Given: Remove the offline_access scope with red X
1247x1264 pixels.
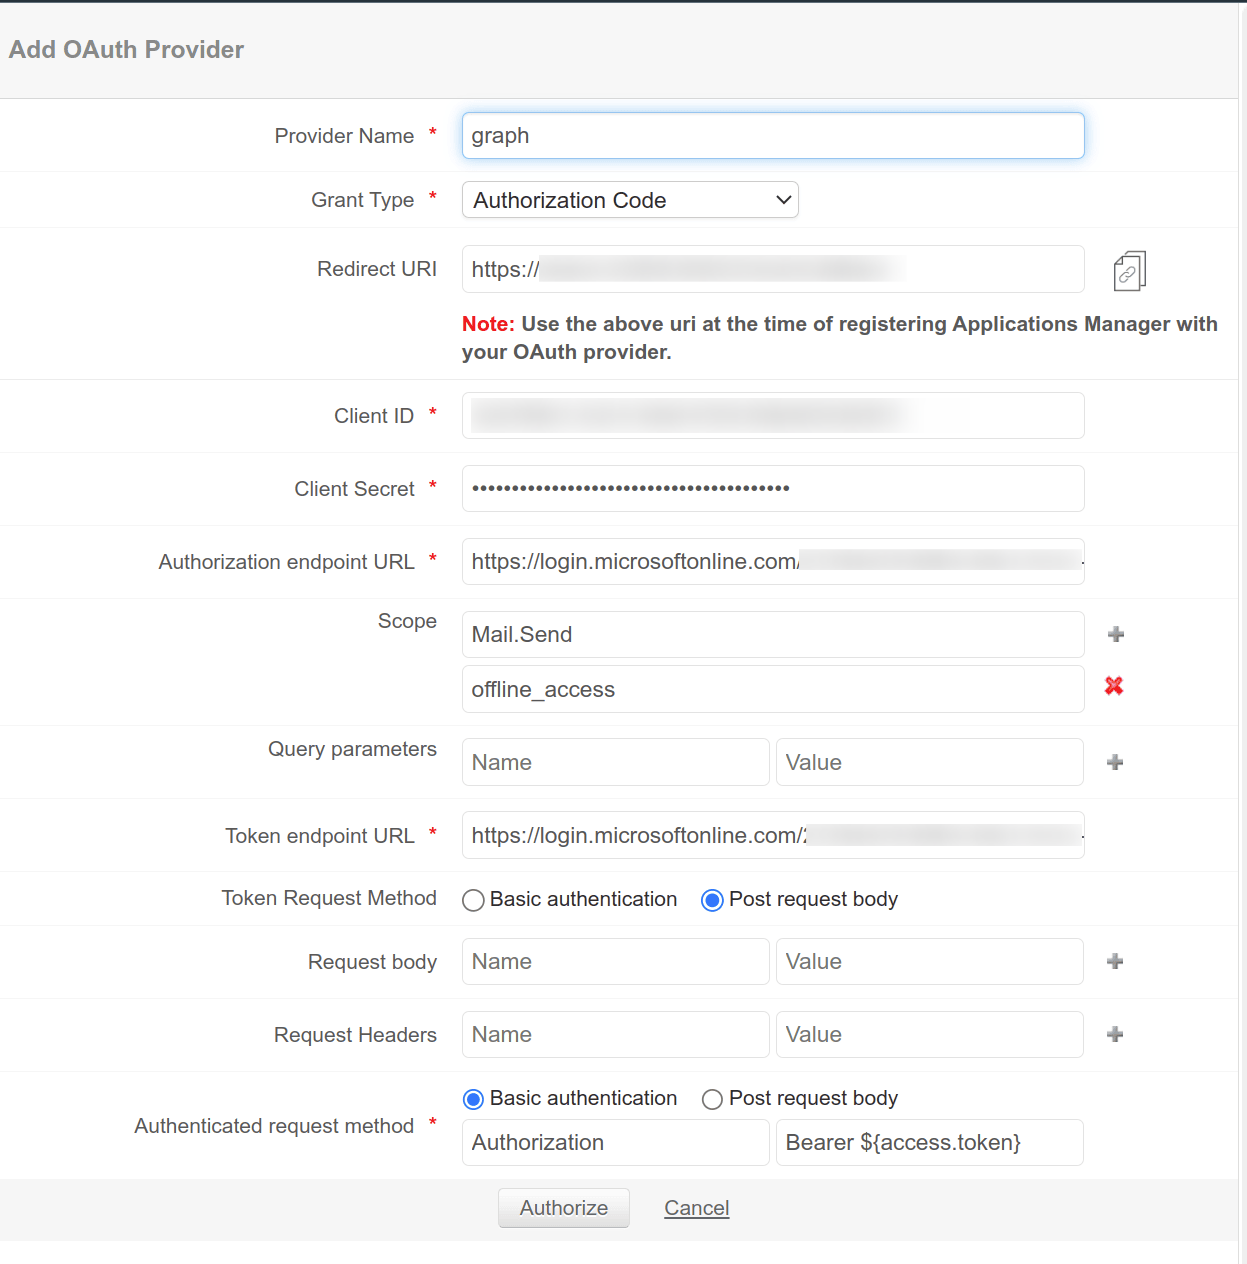Looking at the screenshot, I should coord(1114,686).
